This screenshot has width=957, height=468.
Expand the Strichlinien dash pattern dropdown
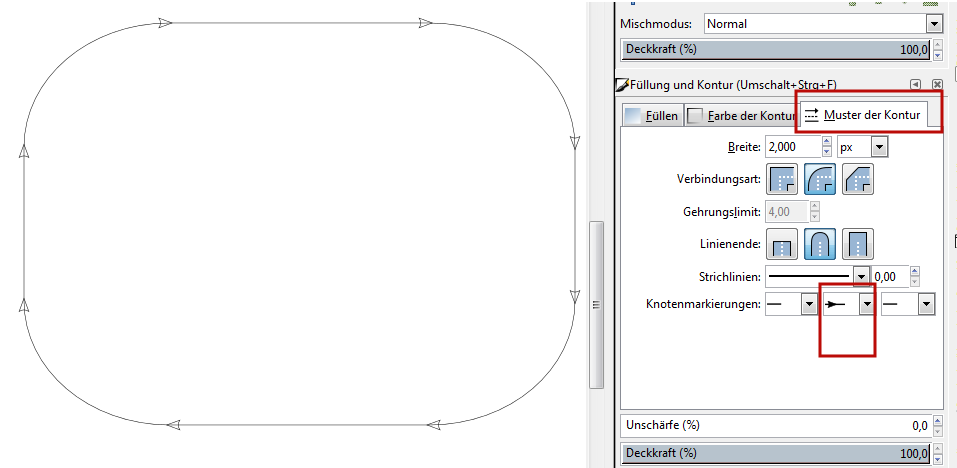[x=817, y=276]
